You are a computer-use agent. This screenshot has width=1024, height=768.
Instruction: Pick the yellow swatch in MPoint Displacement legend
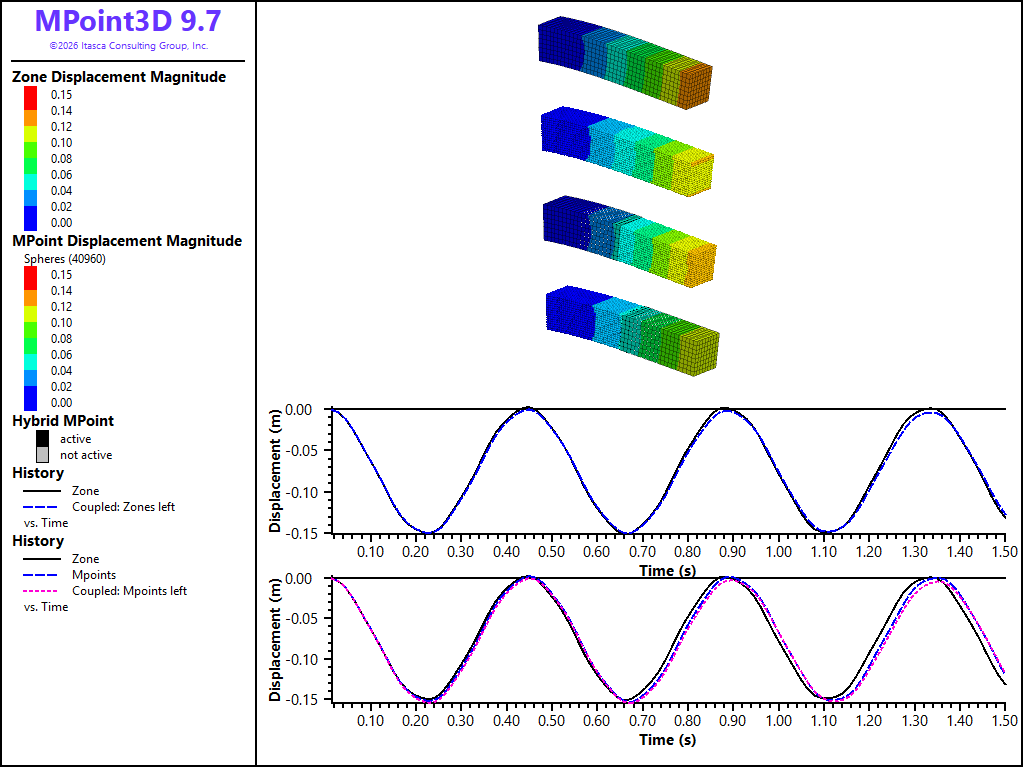pyautogui.click(x=31, y=314)
